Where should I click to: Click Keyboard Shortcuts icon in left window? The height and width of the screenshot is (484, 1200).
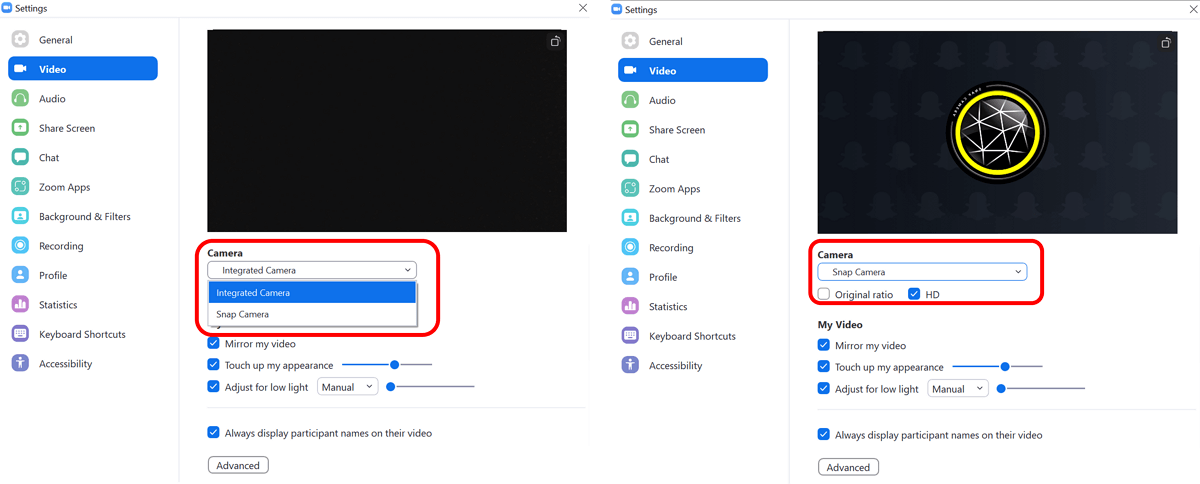tap(20, 334)
